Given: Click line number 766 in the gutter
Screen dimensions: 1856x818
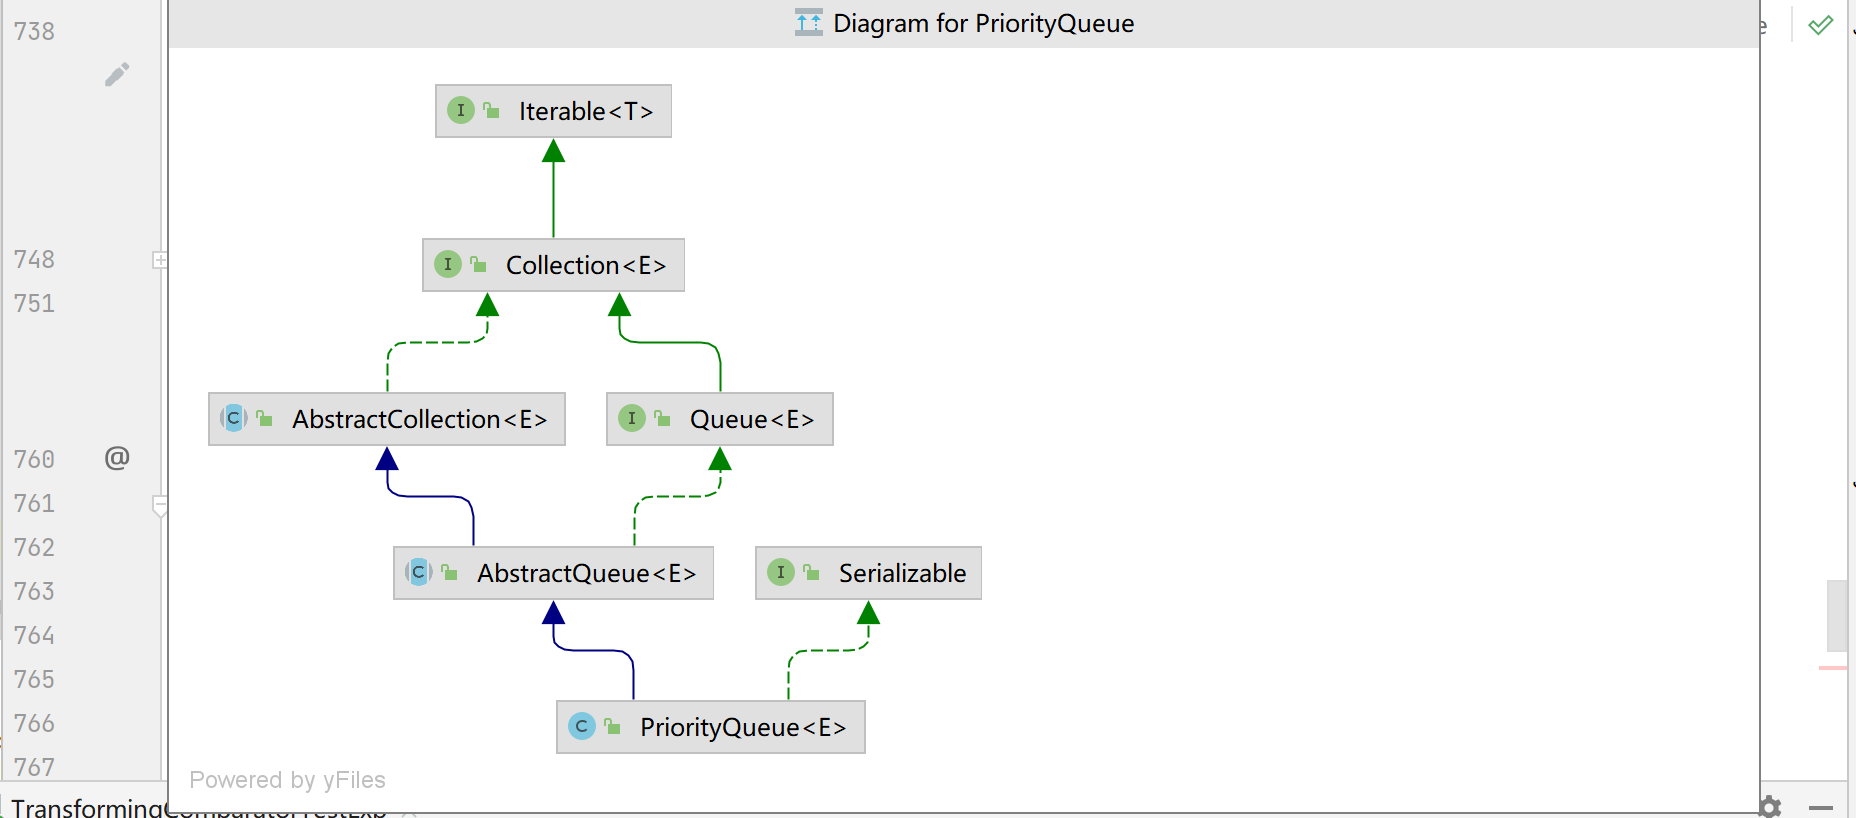Looking at the screenshot, I should [34, 723].
